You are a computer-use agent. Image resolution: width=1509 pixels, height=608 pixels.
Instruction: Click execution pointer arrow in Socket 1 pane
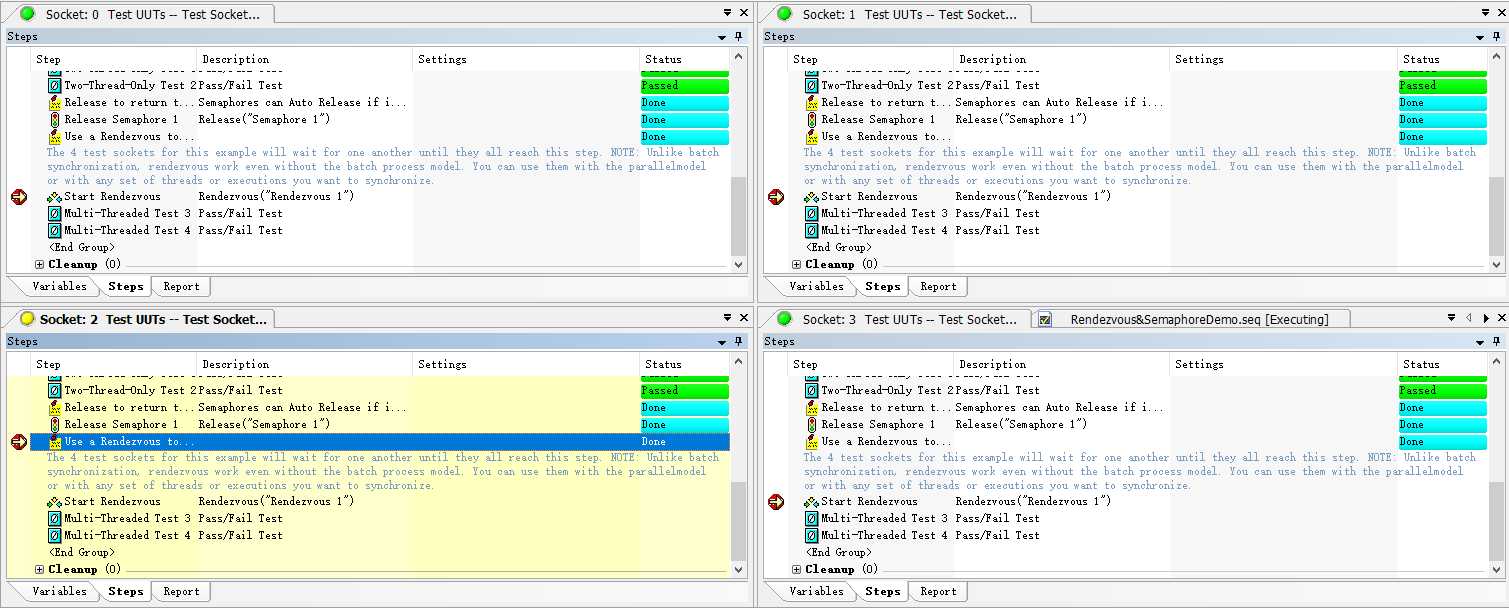[776, 197]
